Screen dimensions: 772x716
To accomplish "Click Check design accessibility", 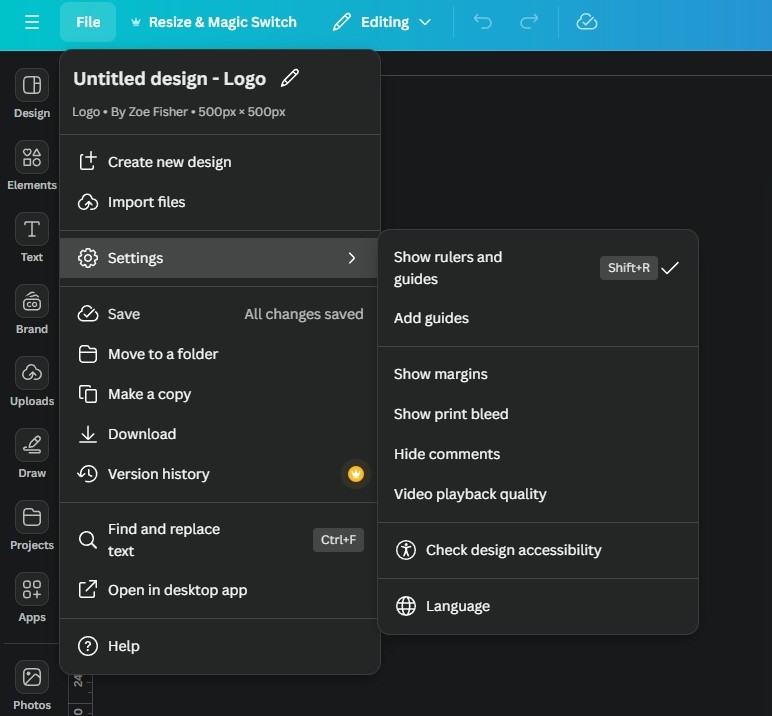I will 513,550.
